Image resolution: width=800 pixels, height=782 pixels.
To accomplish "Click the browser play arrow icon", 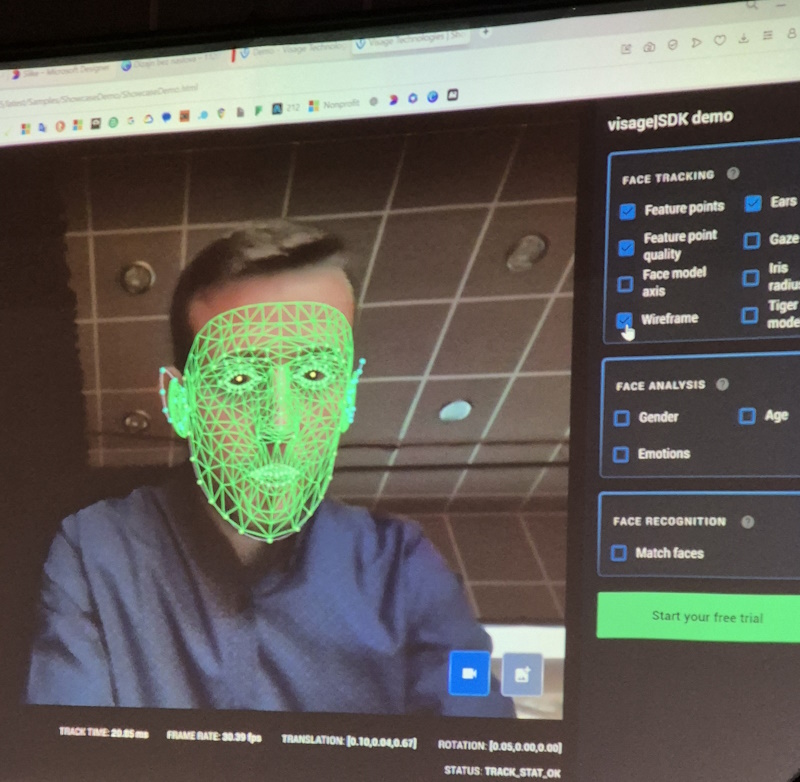I will click(697, 43).
